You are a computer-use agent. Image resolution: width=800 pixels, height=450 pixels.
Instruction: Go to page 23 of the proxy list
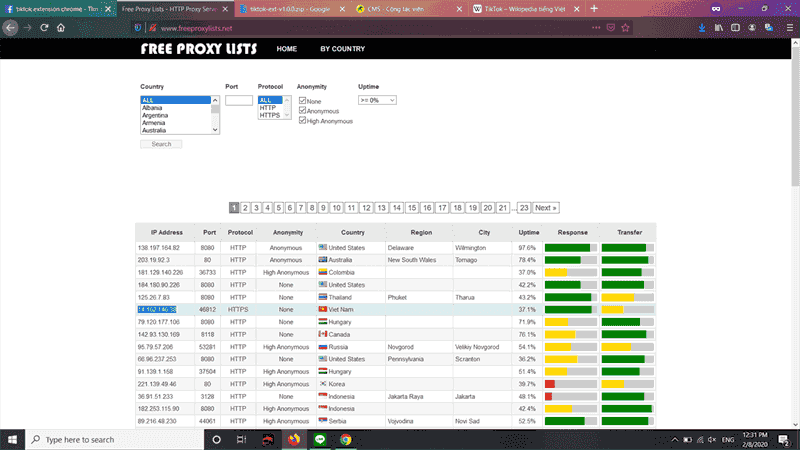[x=524, y=208]
